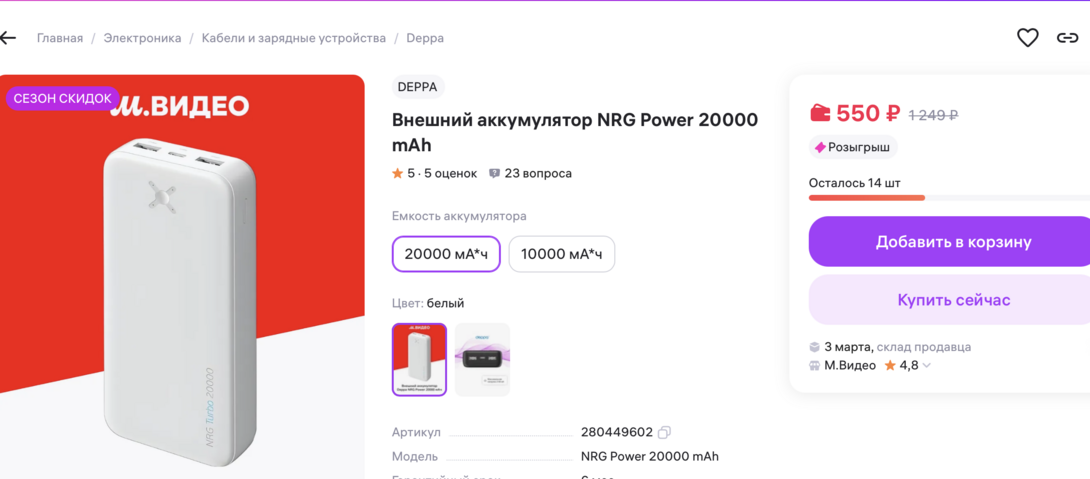
Task: Select the 10000 мА*ч capacity option
Action: pyautogui.click(x=561, y=254)
